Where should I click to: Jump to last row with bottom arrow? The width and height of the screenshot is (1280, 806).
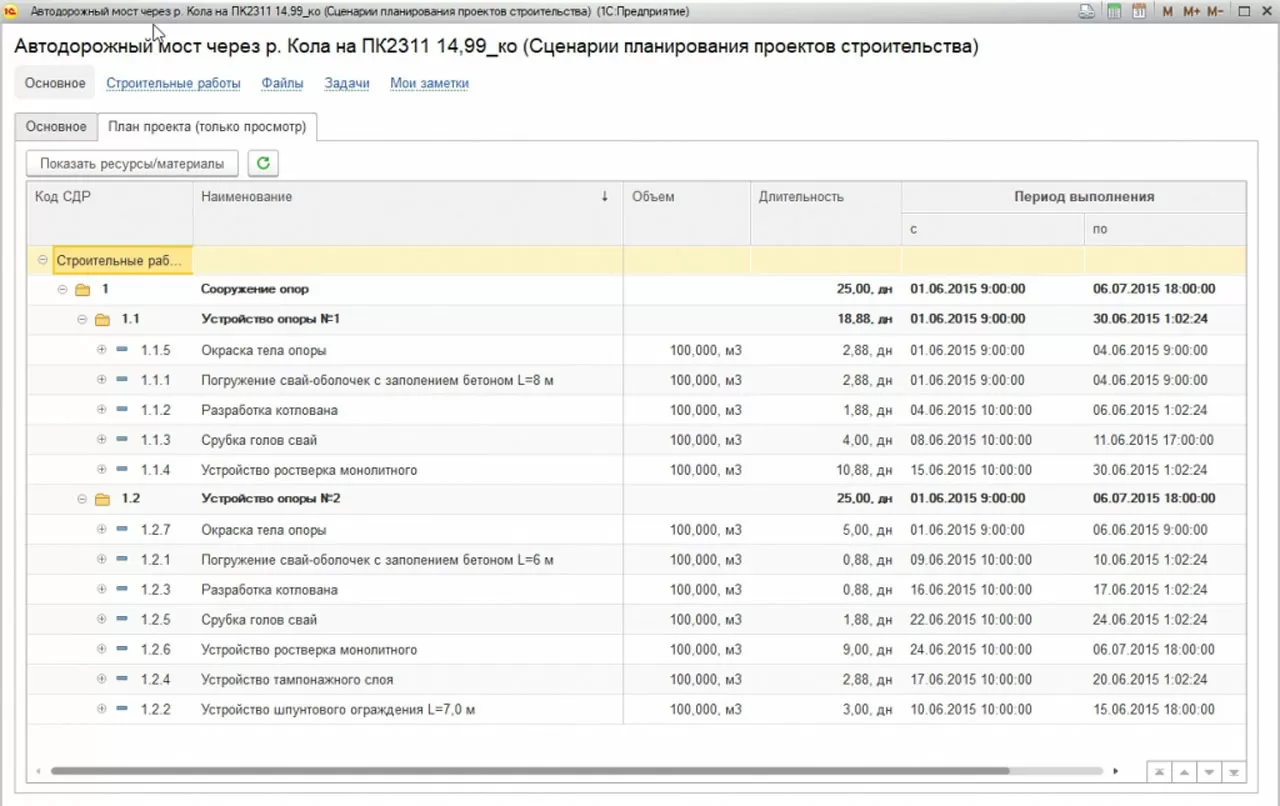point(1236,772)
